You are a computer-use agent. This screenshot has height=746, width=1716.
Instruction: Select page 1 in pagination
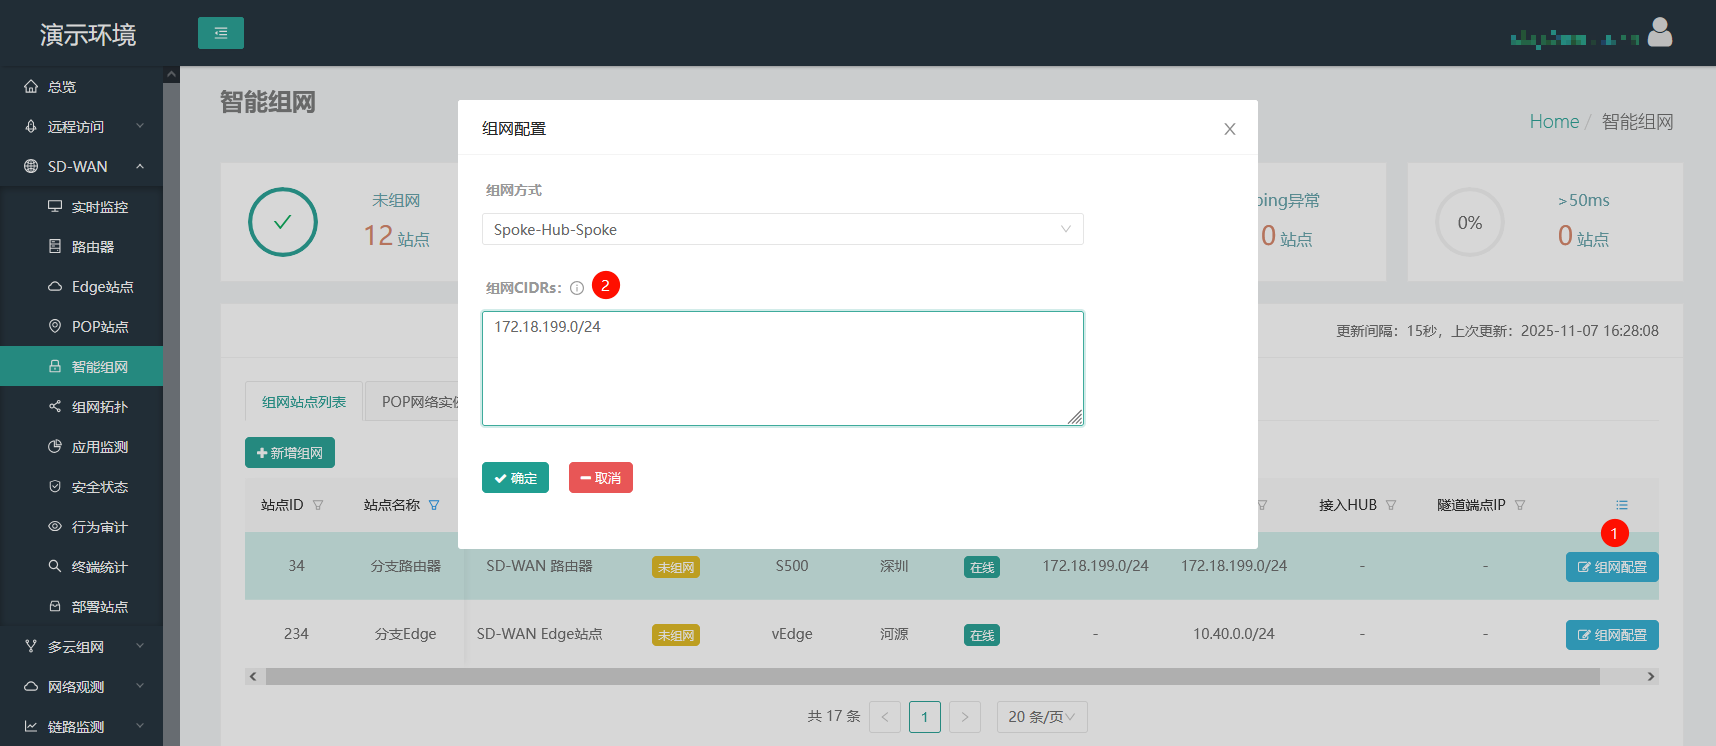(x=925, y=717)
